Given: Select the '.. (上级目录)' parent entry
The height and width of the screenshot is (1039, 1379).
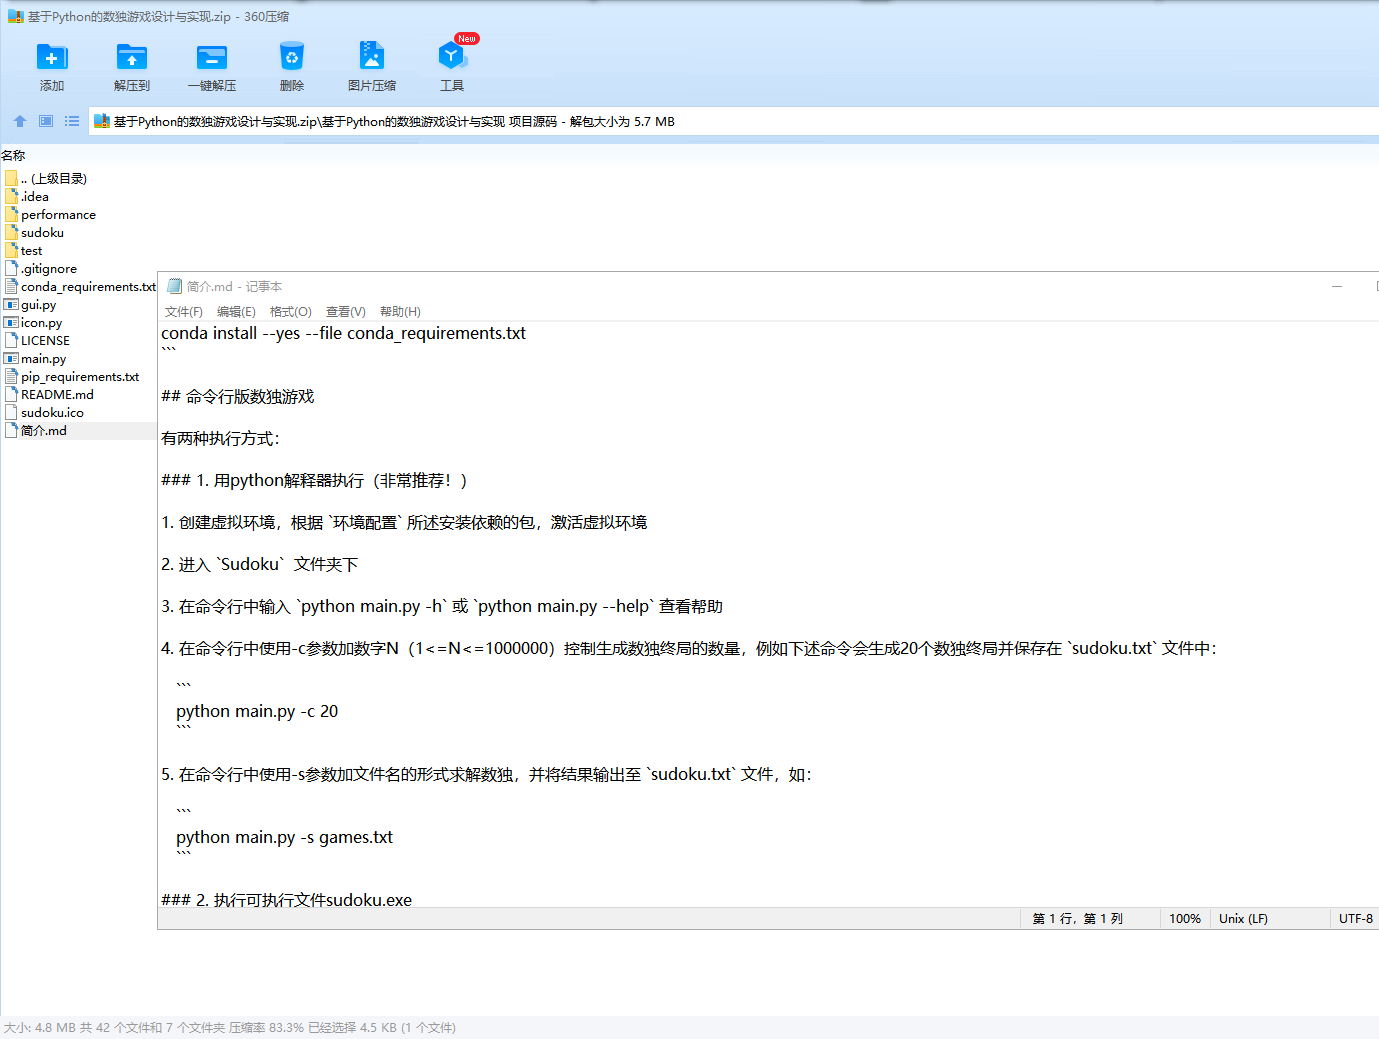Looking at the screenshot, I should [54, 178].
